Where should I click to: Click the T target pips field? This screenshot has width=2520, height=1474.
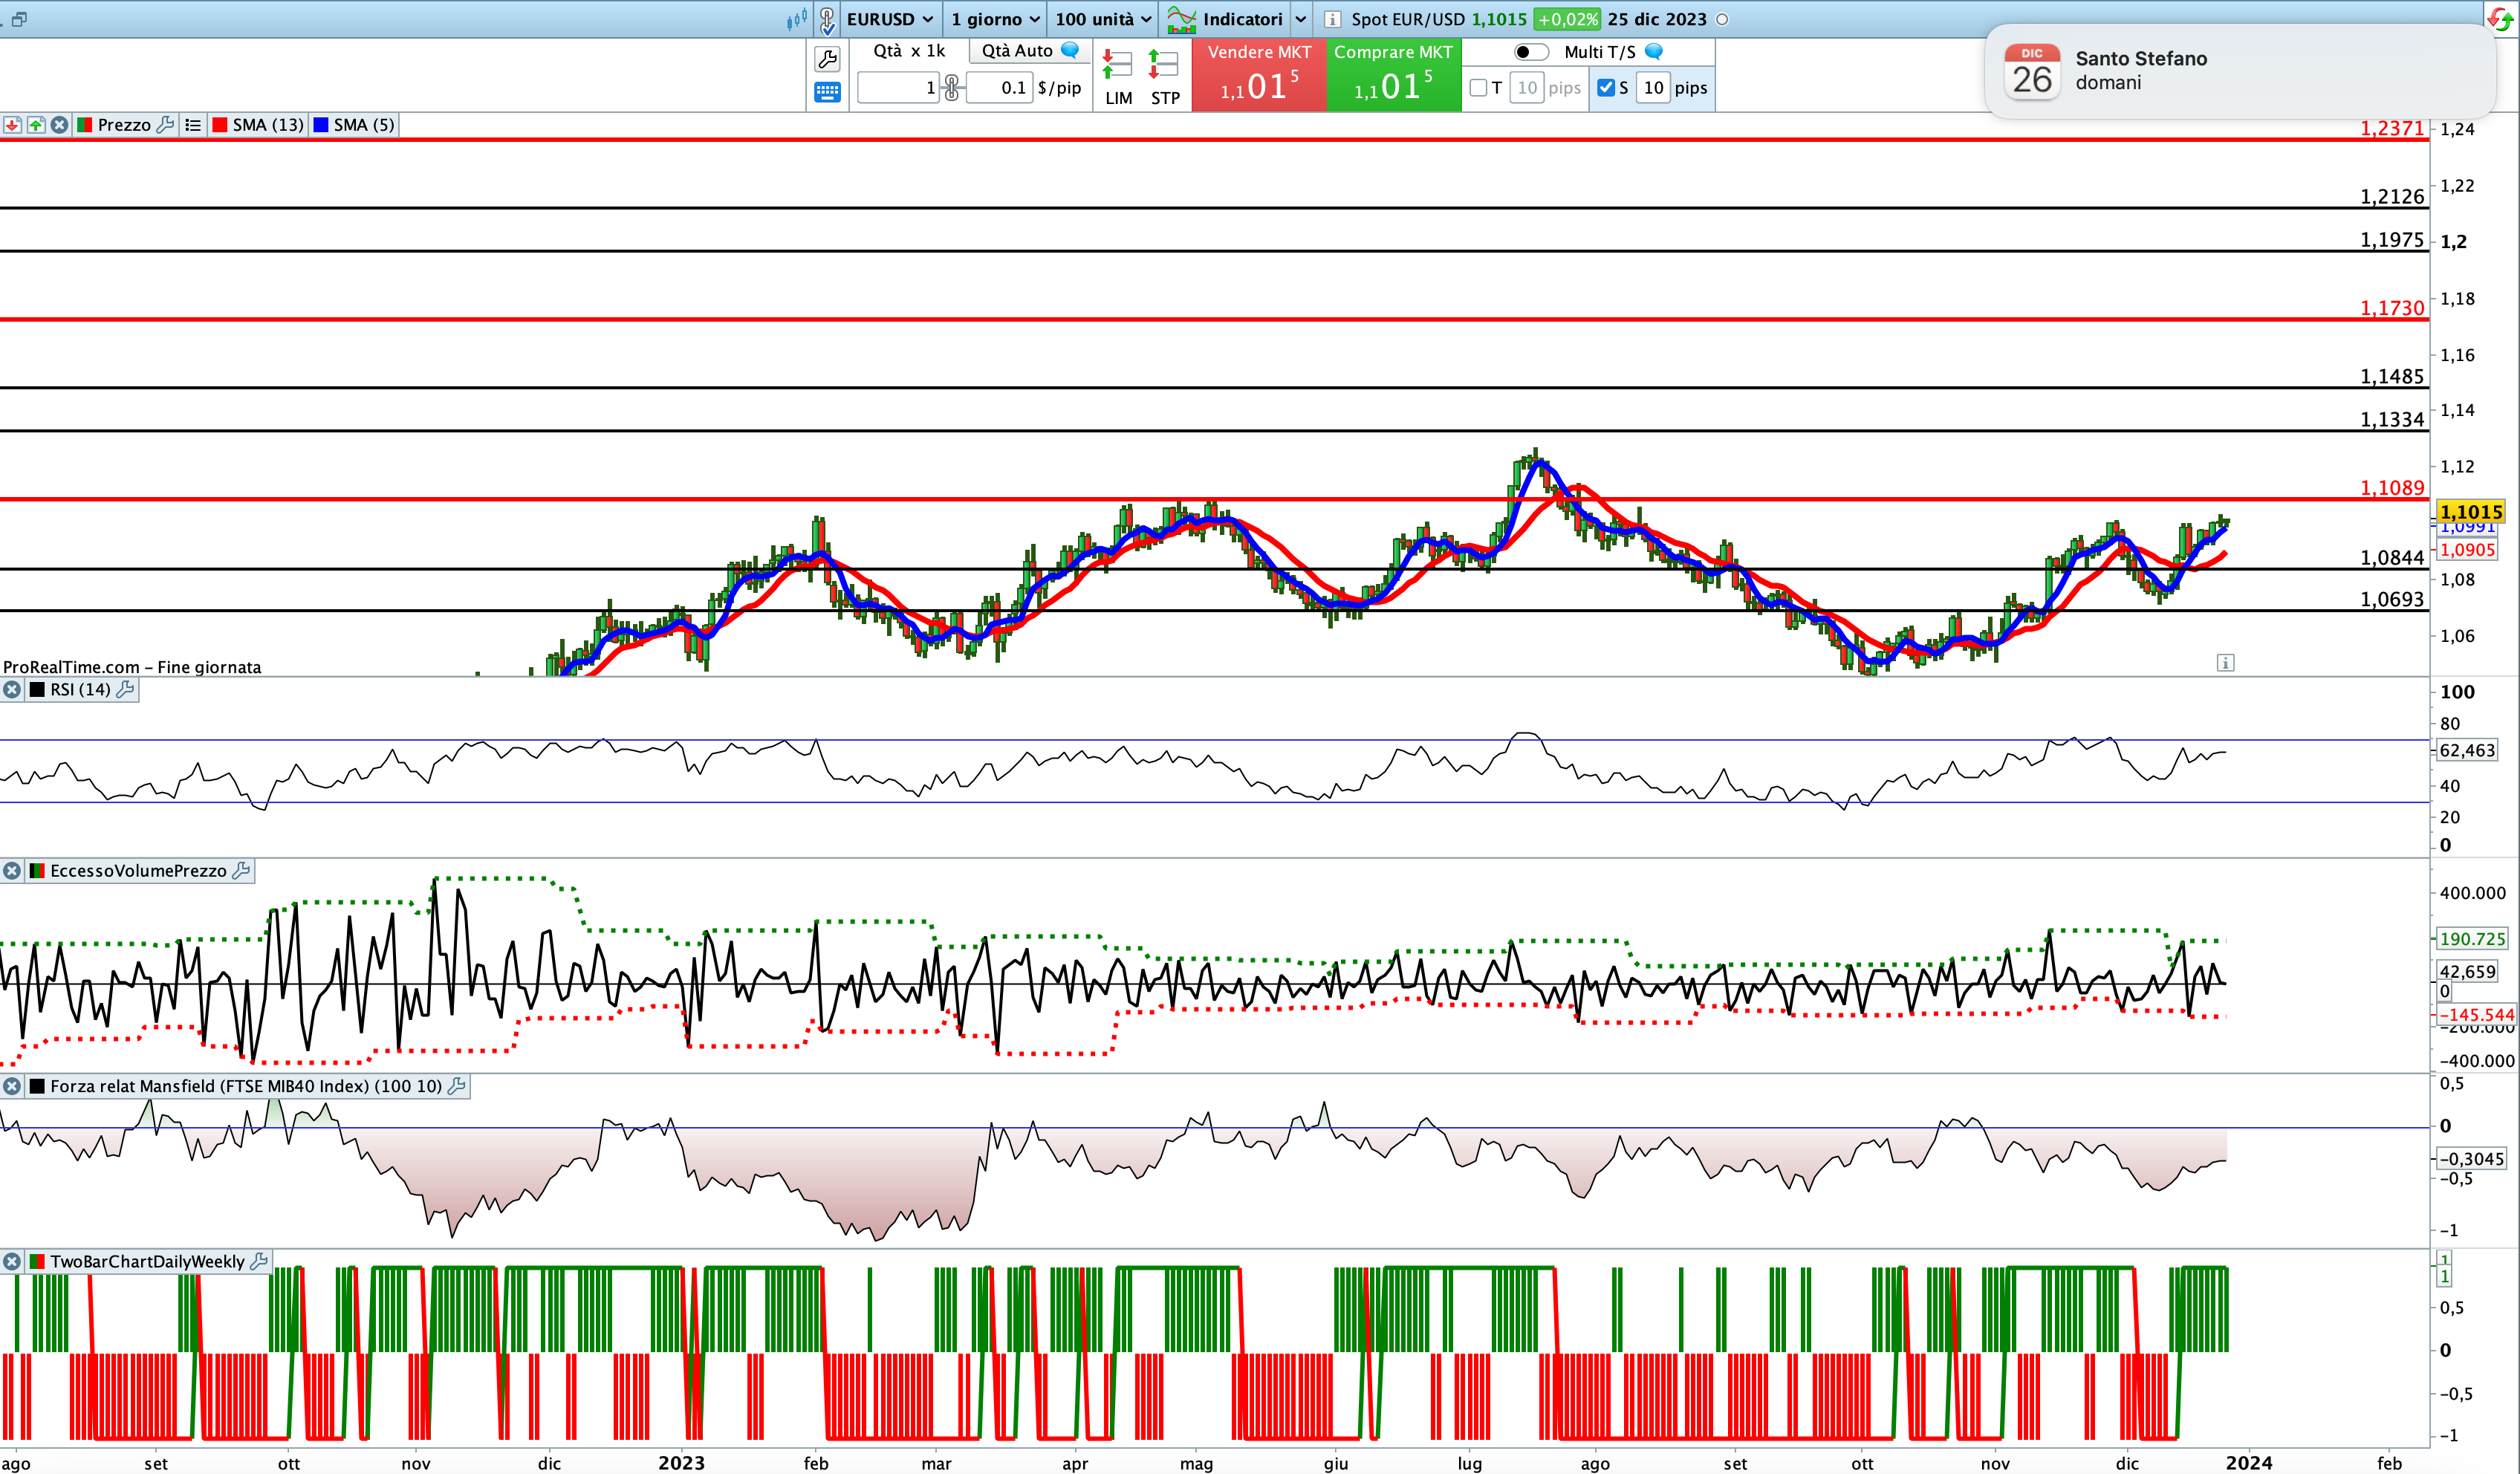point(1526,88)
